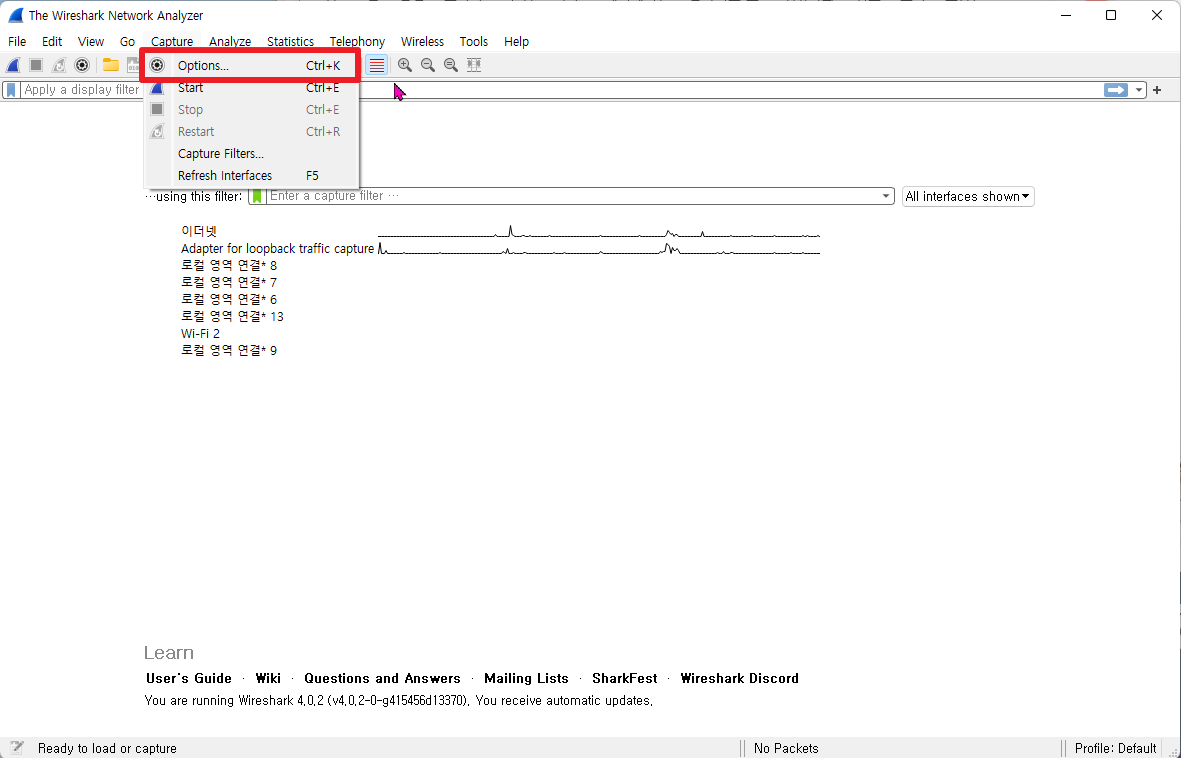The width and height of the screenshot is (1181, 758).
Task: Reset zoom to normal size icon
Action: point(450,65)
